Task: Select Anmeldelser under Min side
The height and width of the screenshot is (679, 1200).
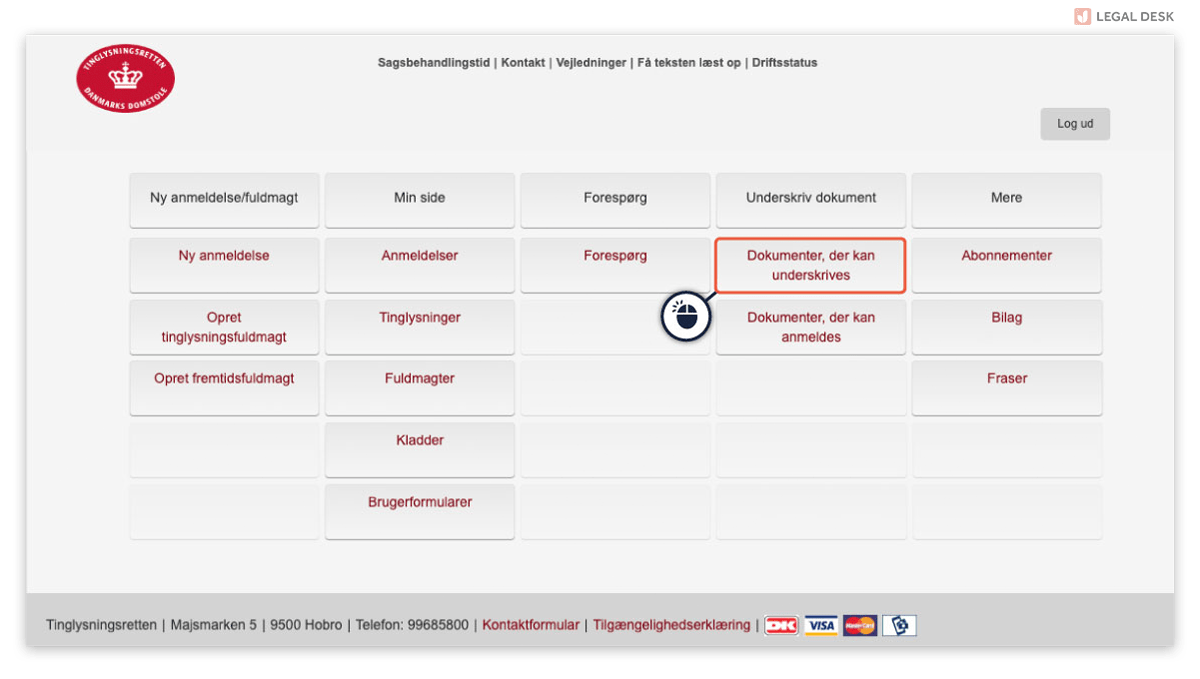Action: click(x=420, y=265)
